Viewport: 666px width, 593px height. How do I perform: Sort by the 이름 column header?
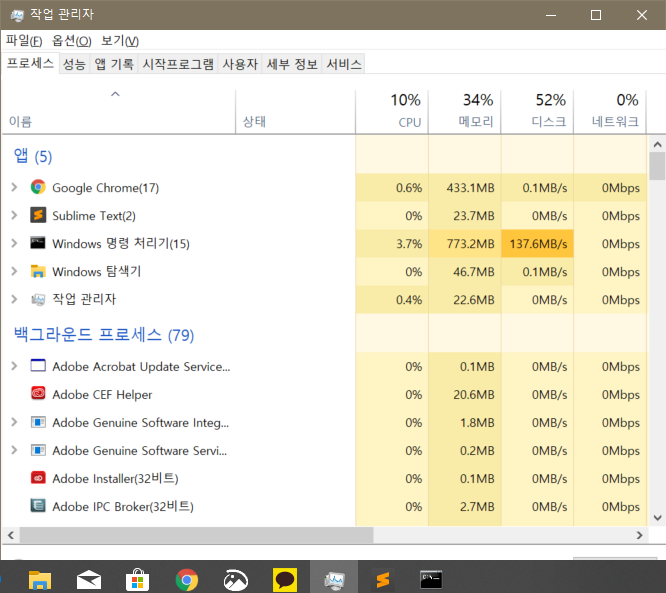(119, 113)
